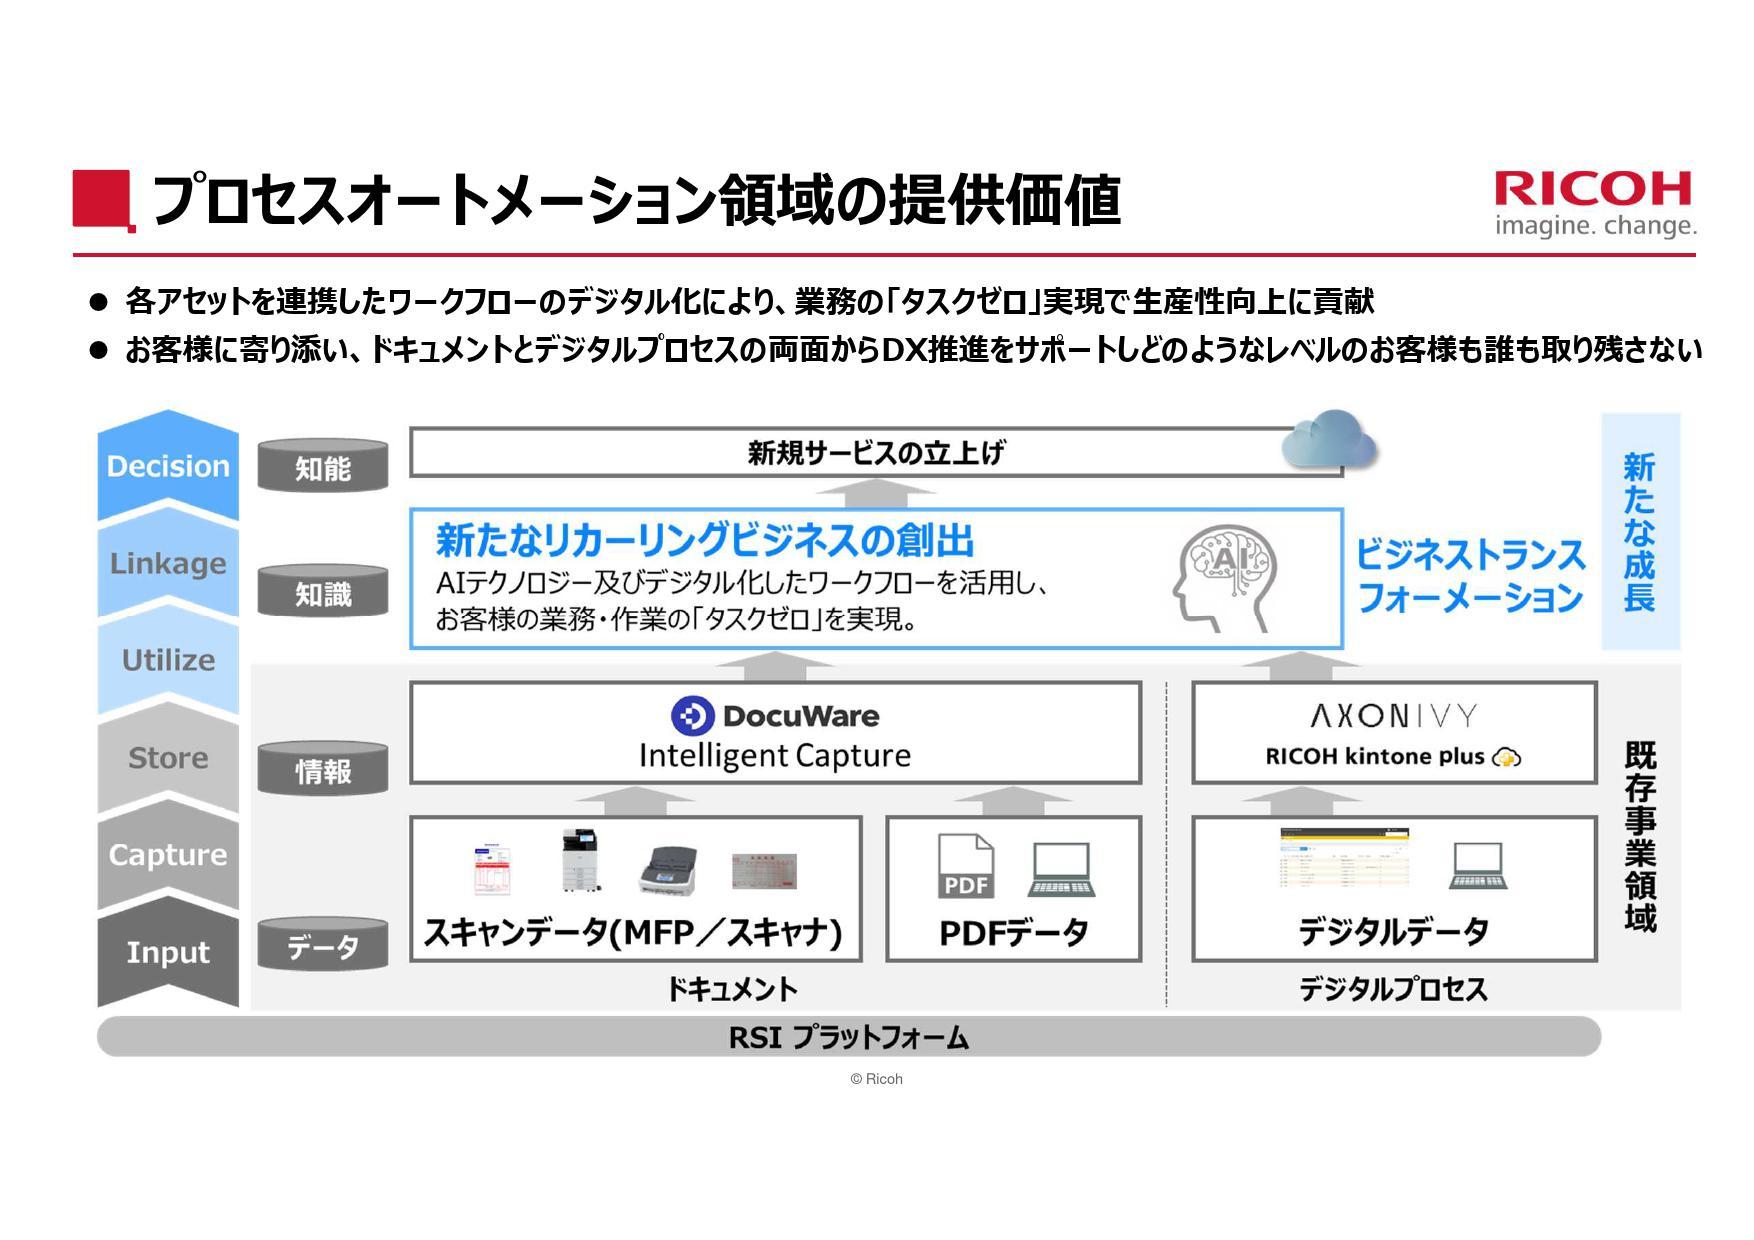This screenshot has width=1754, height=1240.
Task: Click the Decision chevron label
Action: pos(168,466)
